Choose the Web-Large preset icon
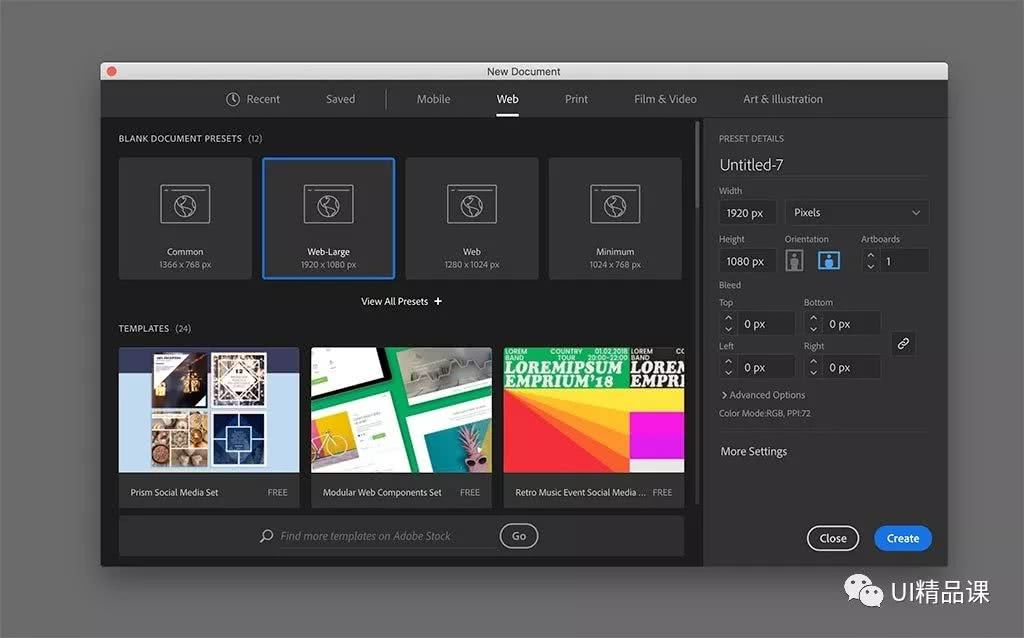Image resolution: width=1024 pixels, height=638 pixels. [328, 204]
